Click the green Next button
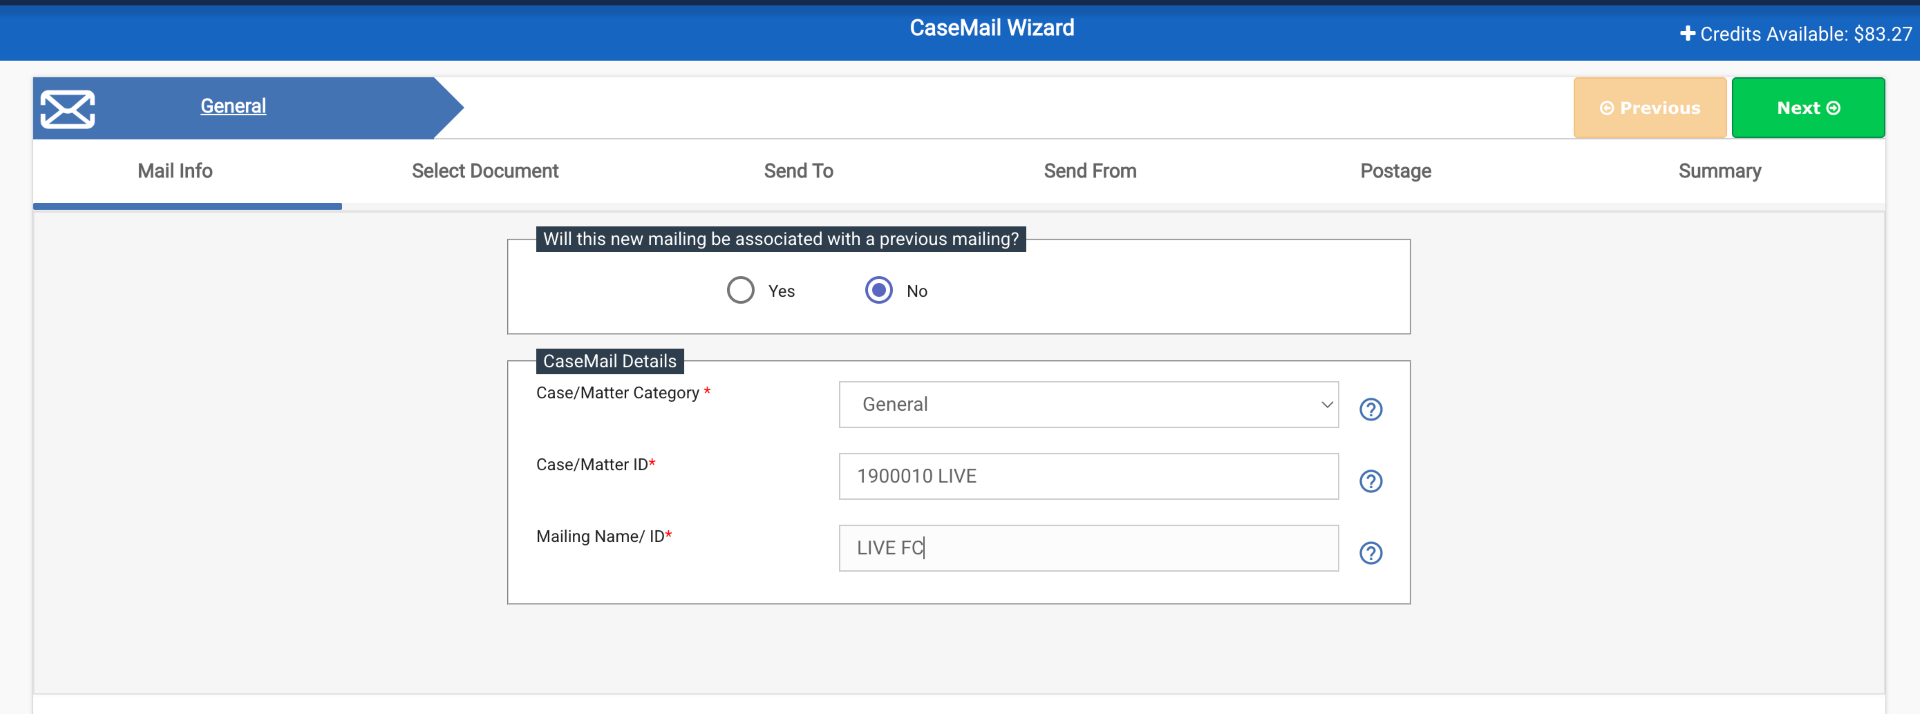 pos(1807,108)
